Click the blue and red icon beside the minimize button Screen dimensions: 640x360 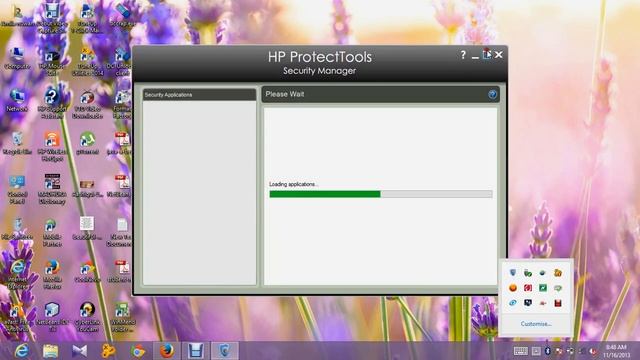click(487, 54)
